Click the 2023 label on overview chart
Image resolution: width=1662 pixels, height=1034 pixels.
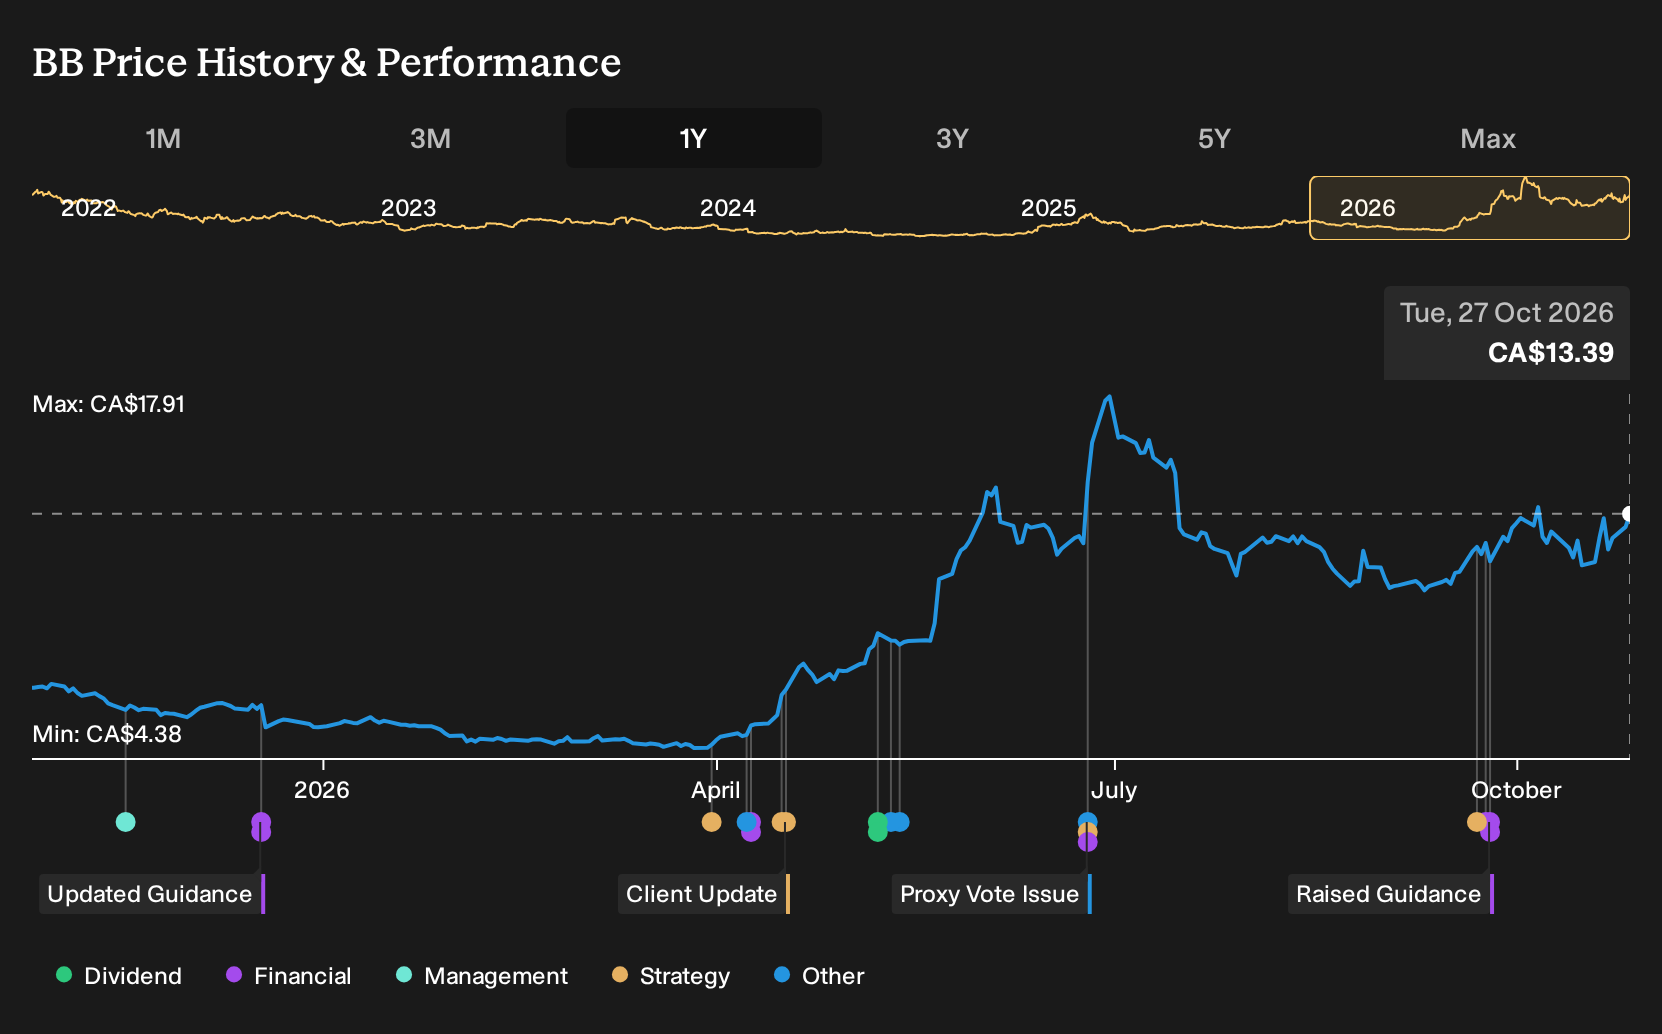408,208
